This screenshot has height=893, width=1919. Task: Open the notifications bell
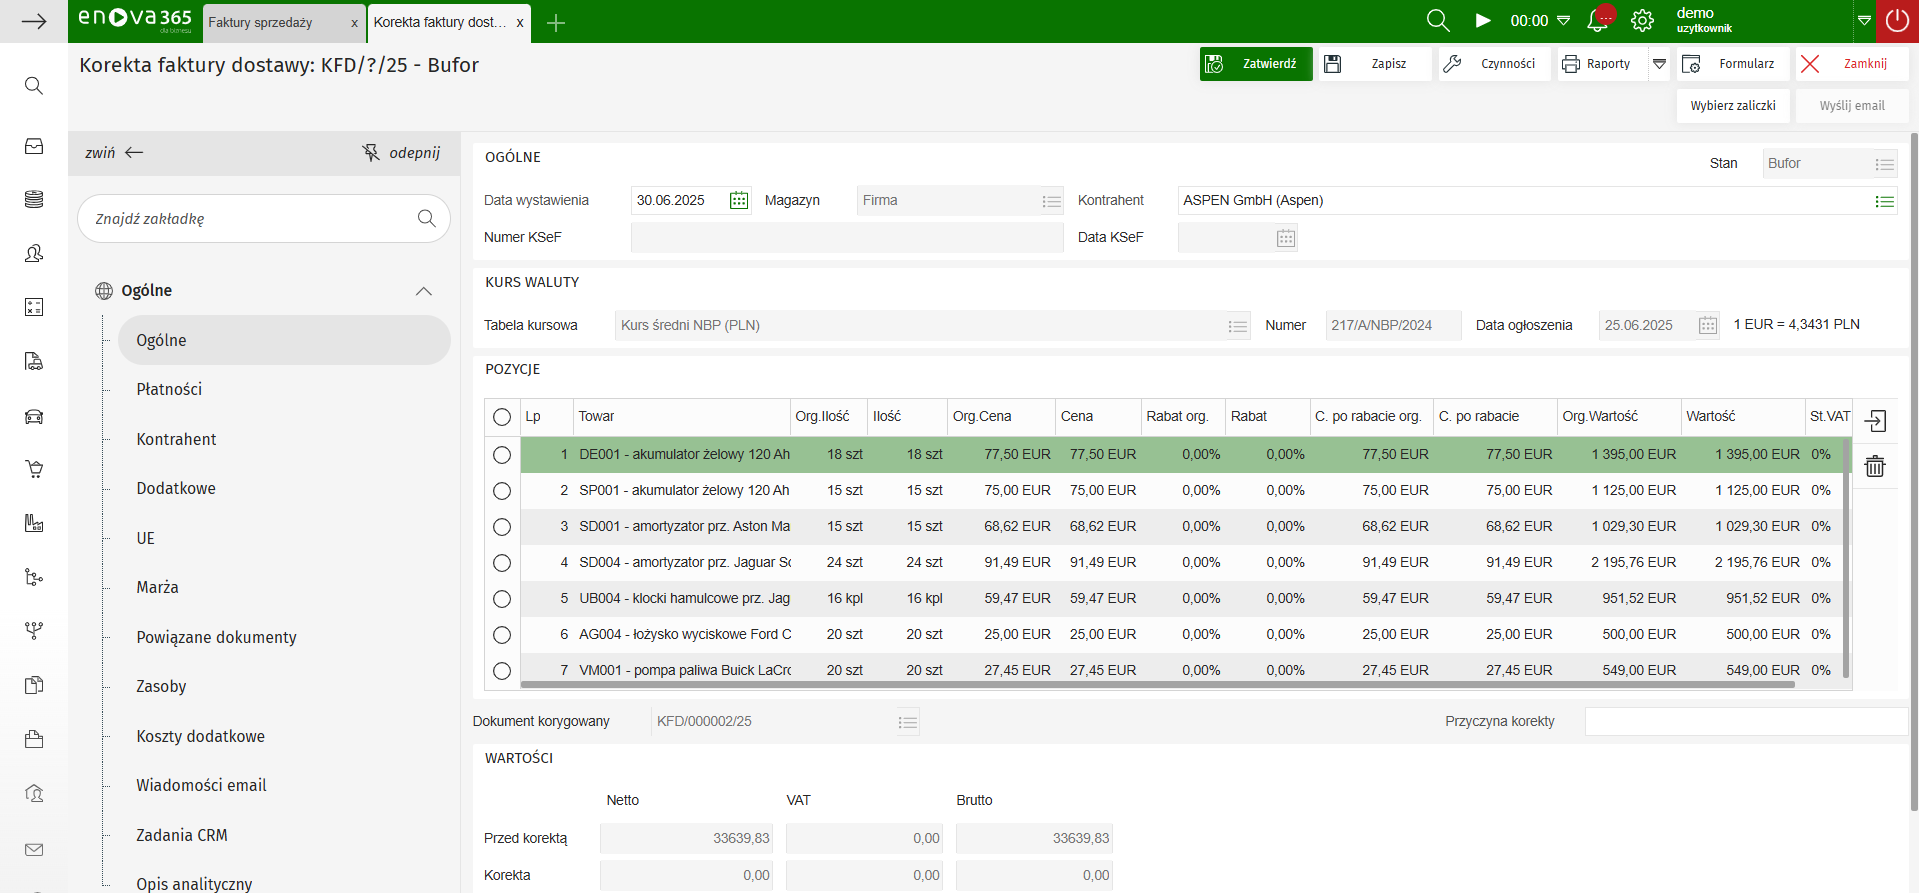pyautogui.click(x=1597, y=21)
